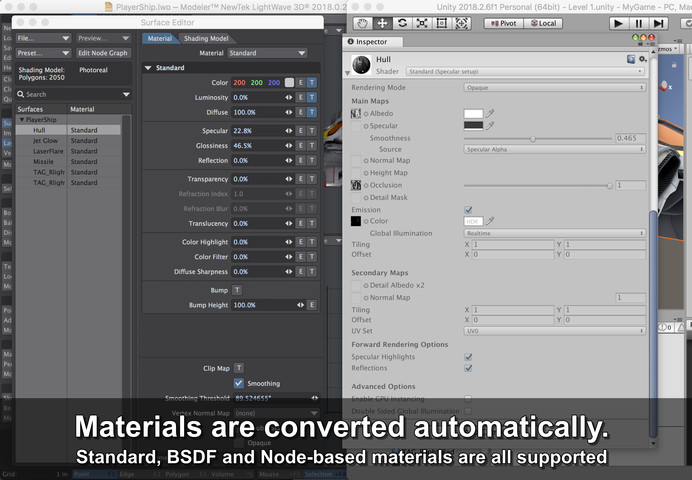Pick Albedo color with eyedropper

tap(490, 113)
